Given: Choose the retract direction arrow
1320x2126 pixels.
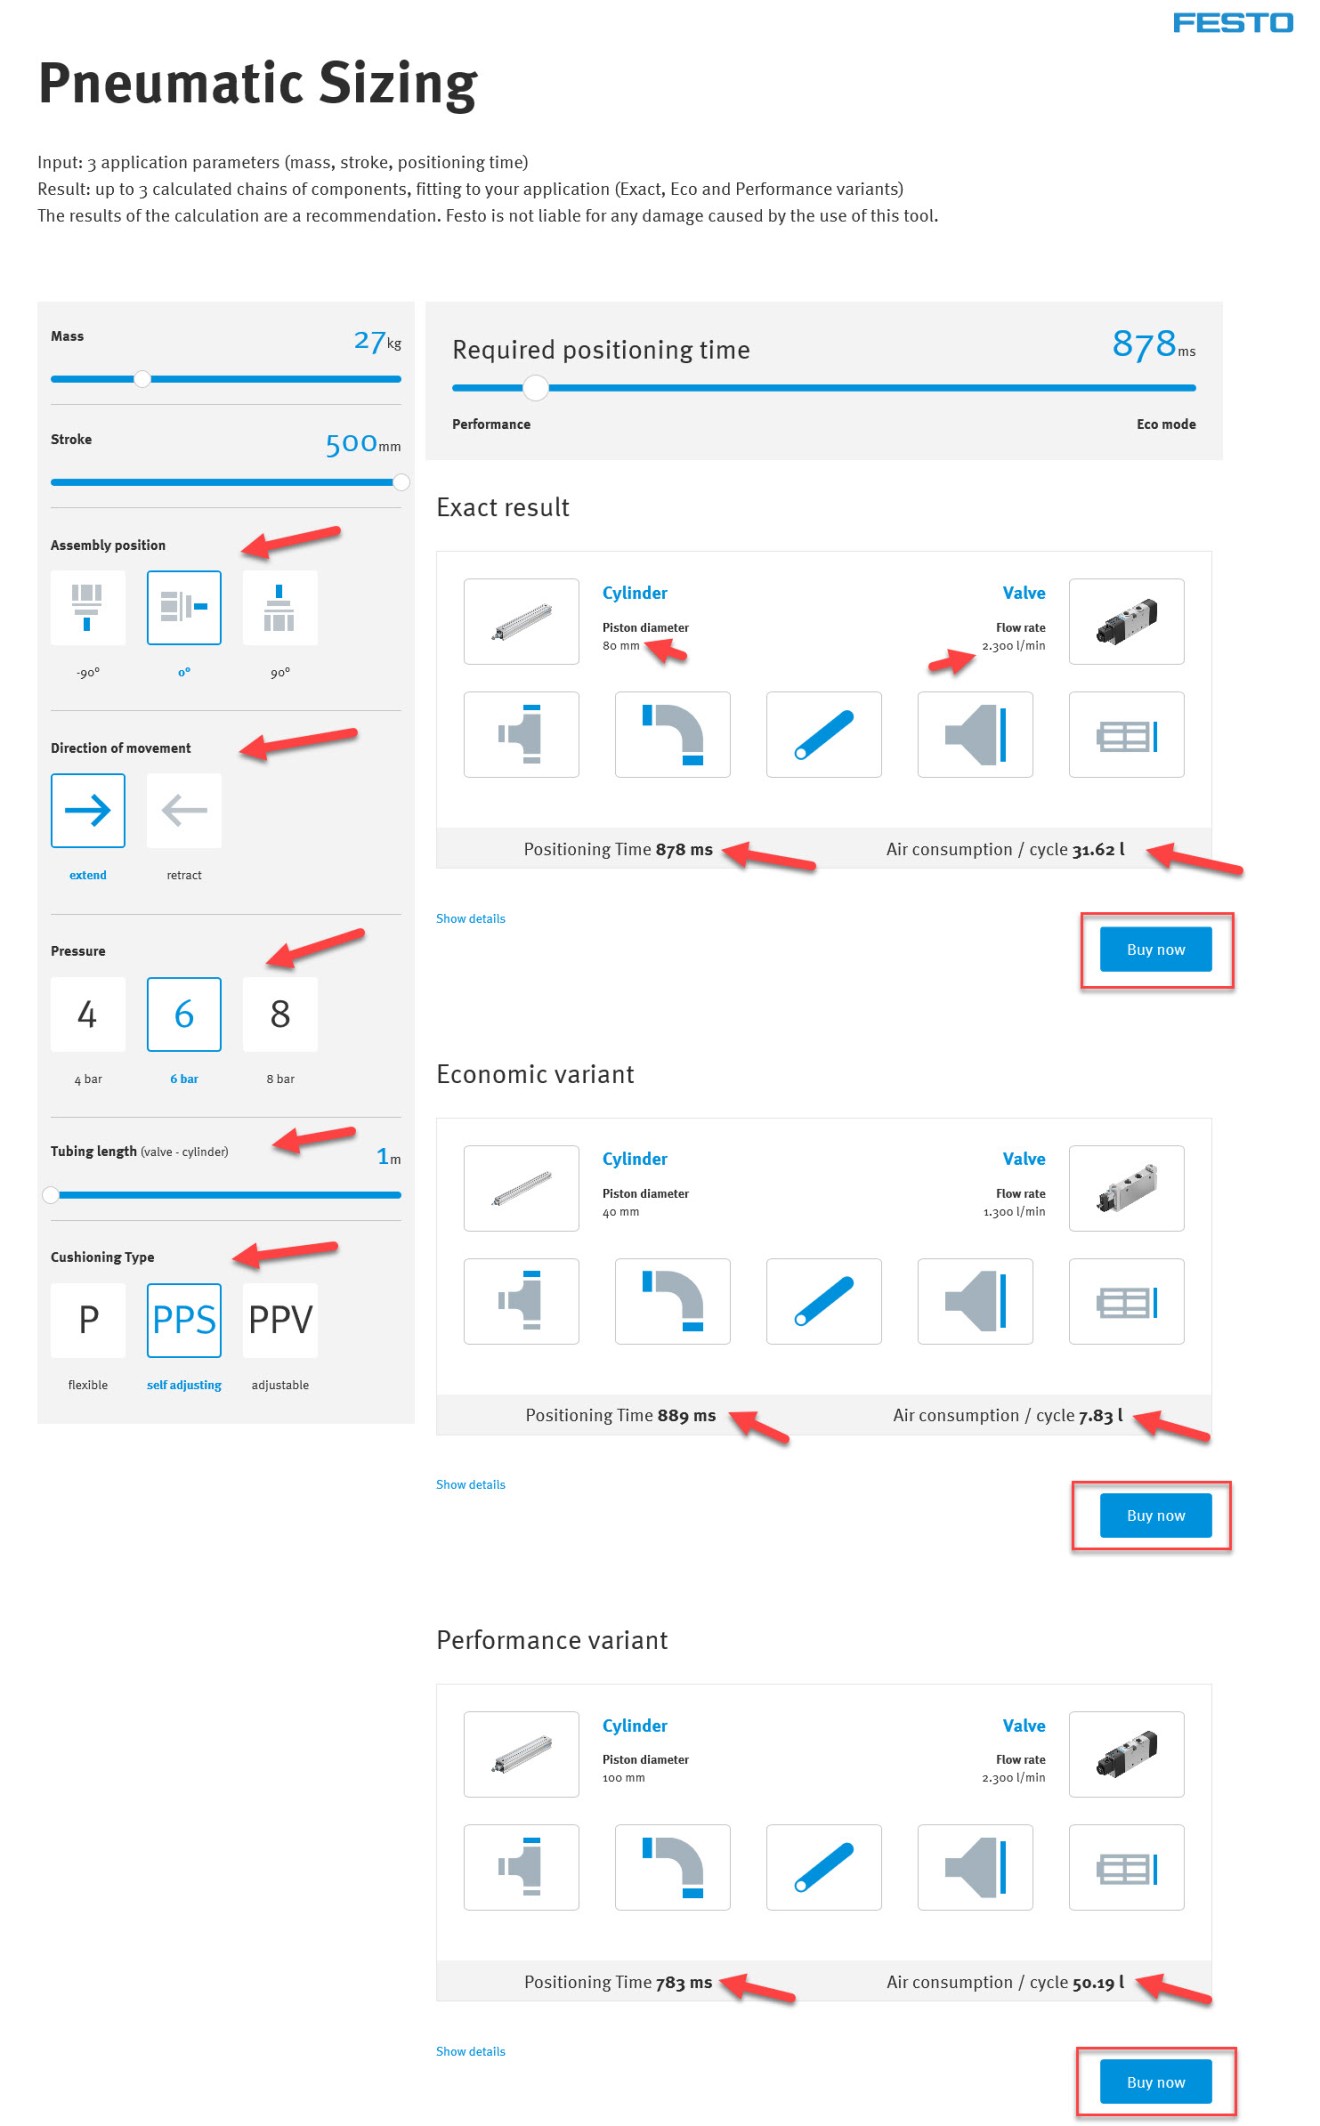Looking at the screenshot, I should pos(184,810).
